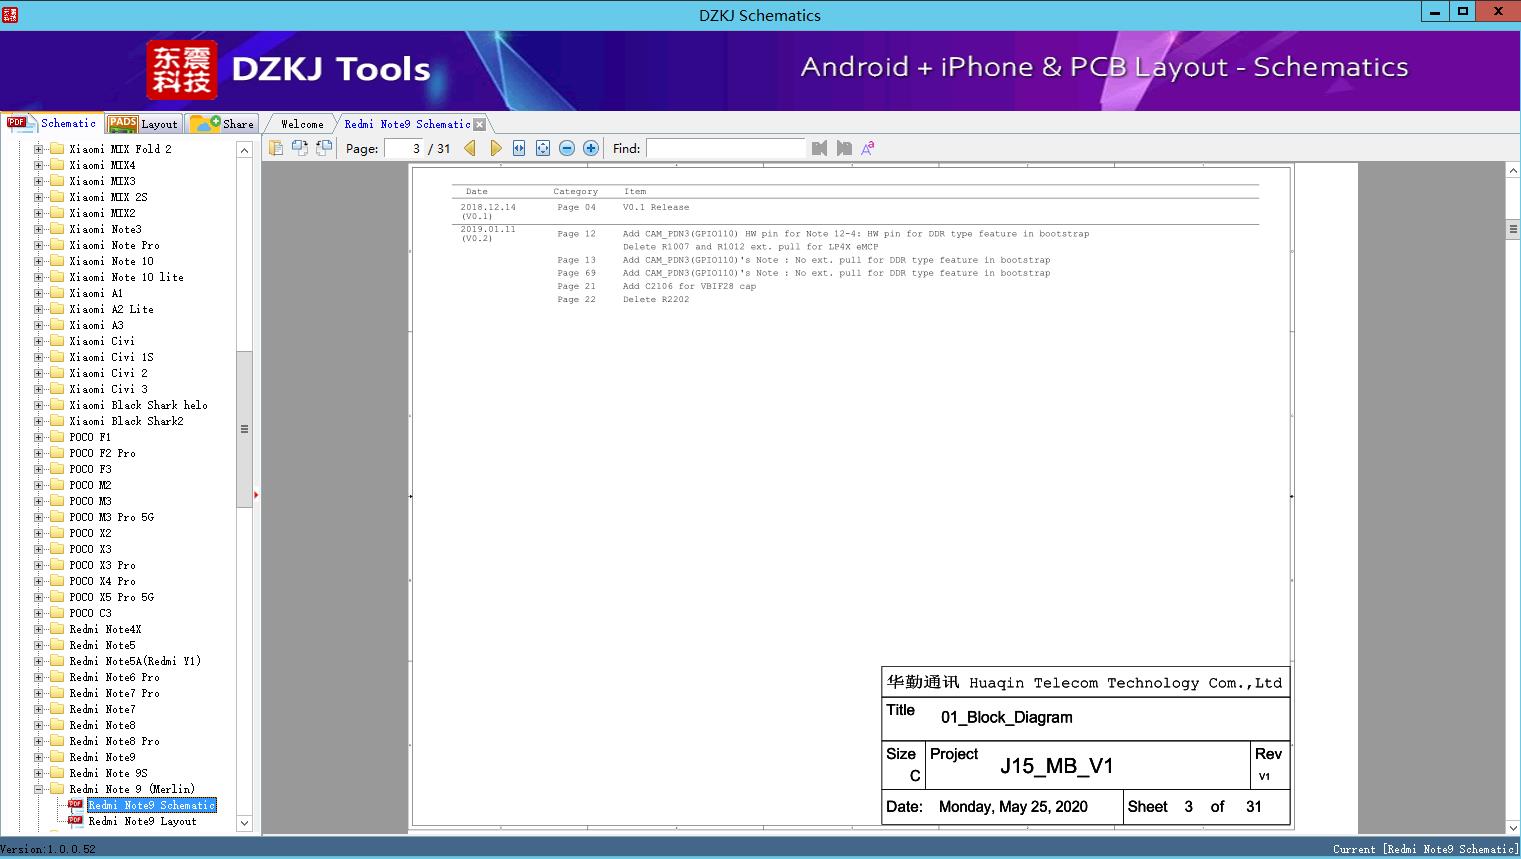Click the page number input field
The image size is (1521, 859).
pyautogui.click(x=404, y=148)
